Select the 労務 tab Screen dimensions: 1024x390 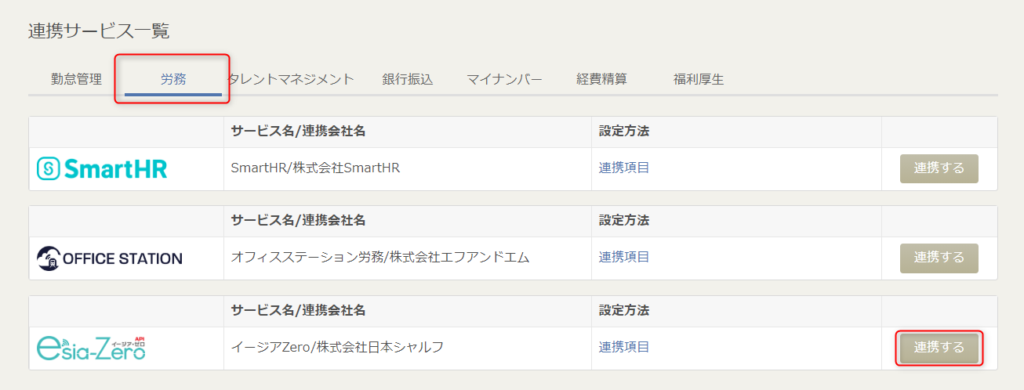click(173, 80)
